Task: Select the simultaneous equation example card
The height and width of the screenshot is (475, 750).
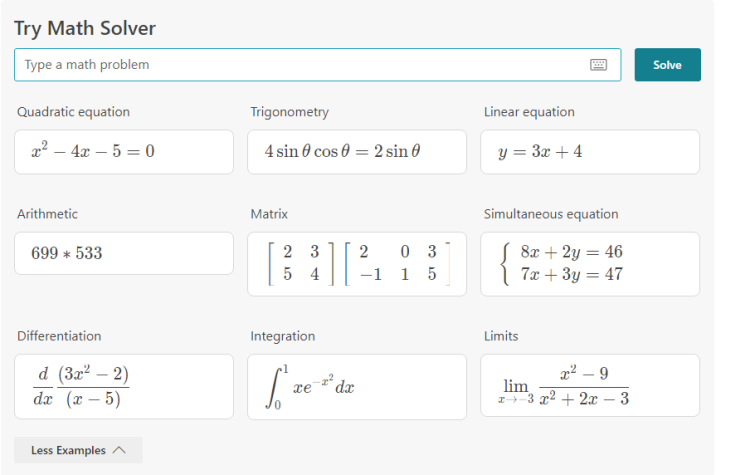Action: tap(590, 264)
